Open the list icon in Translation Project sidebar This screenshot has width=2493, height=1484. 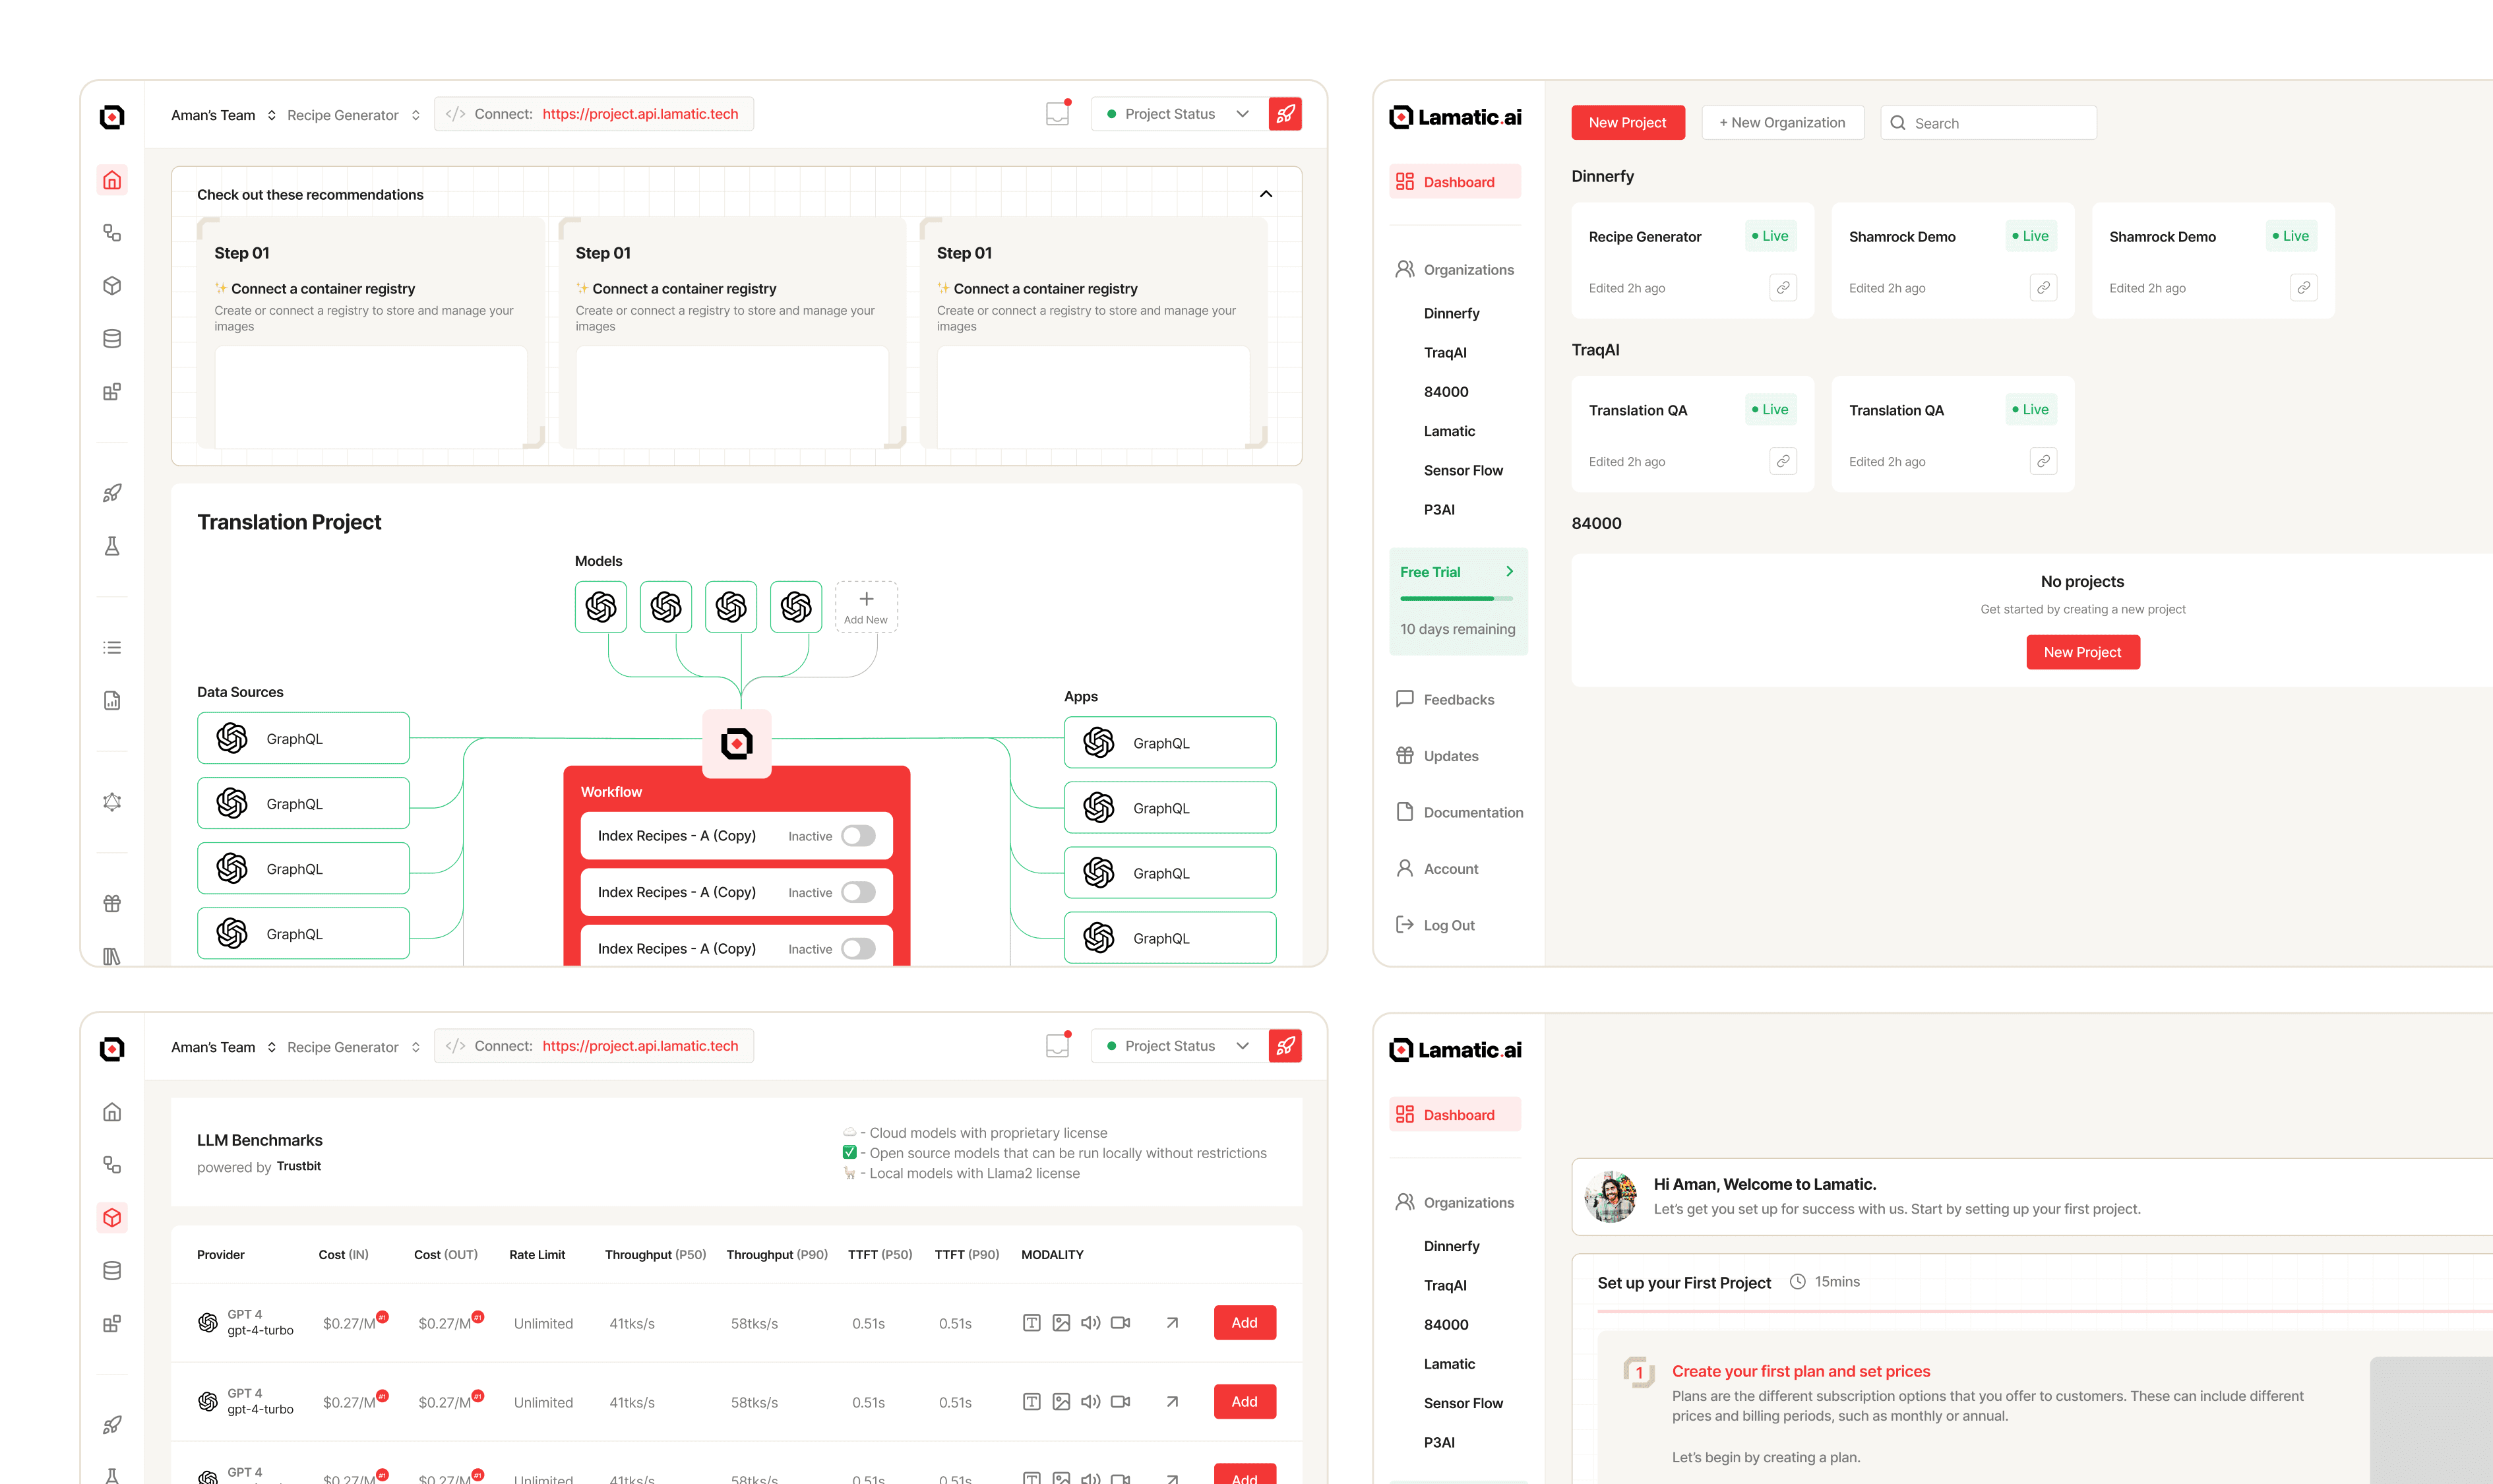click(112, 648)
